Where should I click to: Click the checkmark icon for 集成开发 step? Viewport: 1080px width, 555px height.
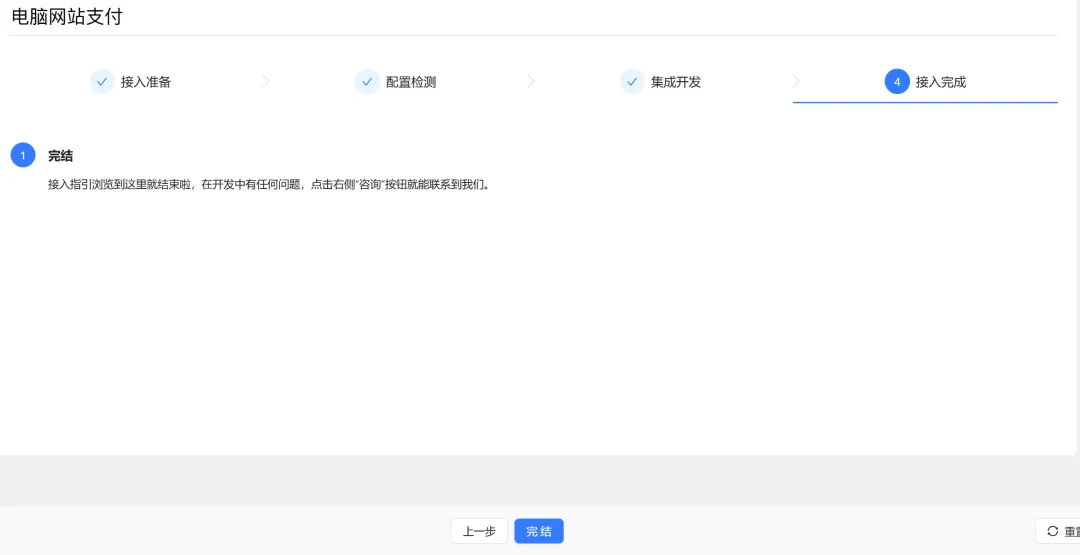tap(632, 82)
